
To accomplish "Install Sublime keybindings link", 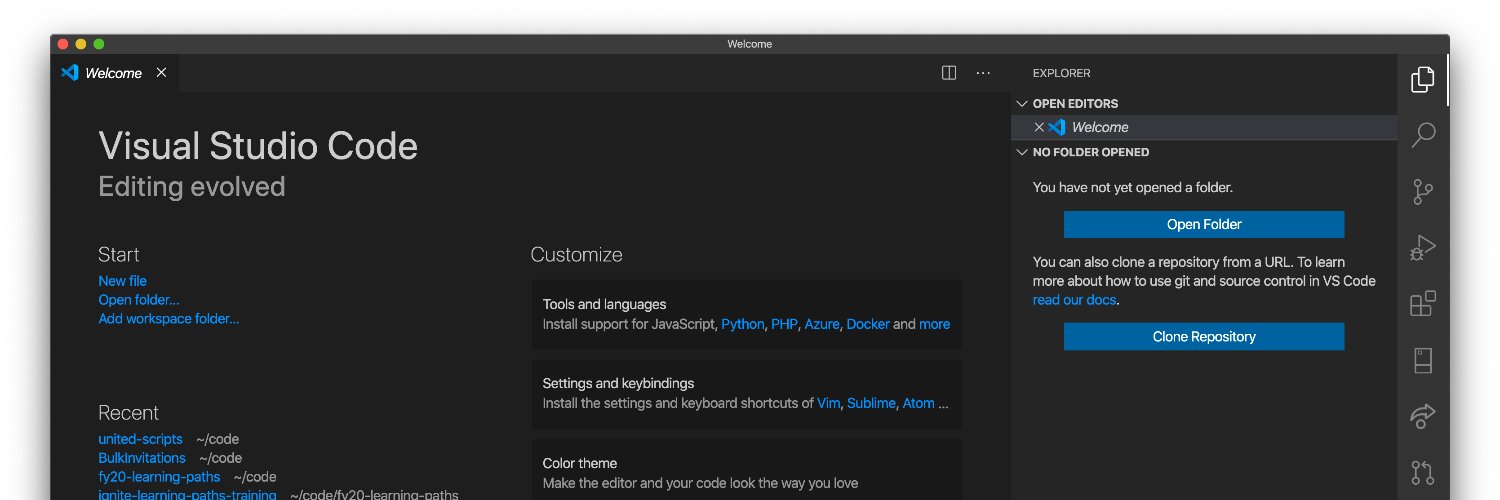I will pyautogui.click(x=871, y=403).
